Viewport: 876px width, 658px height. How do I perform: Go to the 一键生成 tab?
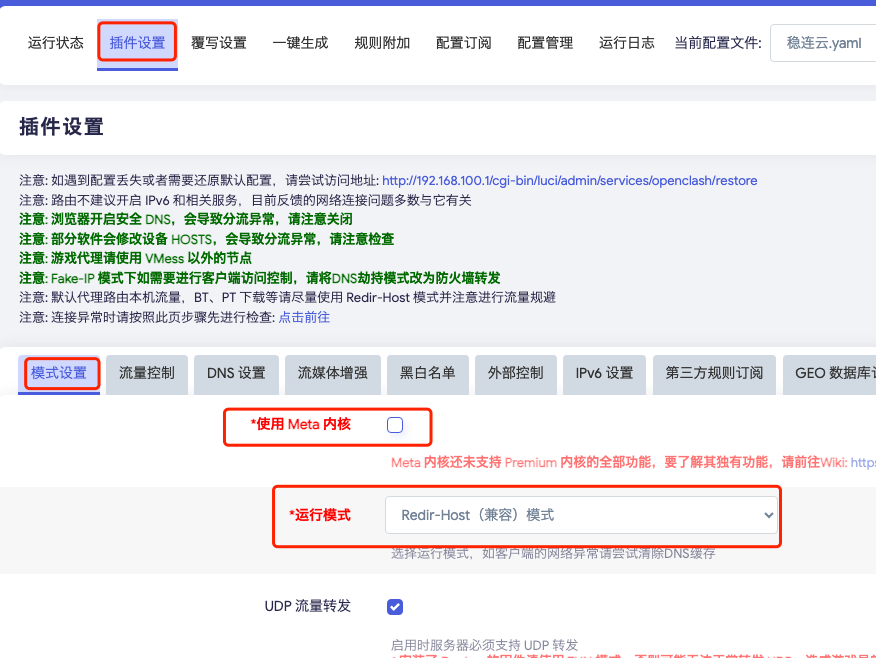(300, 43)
